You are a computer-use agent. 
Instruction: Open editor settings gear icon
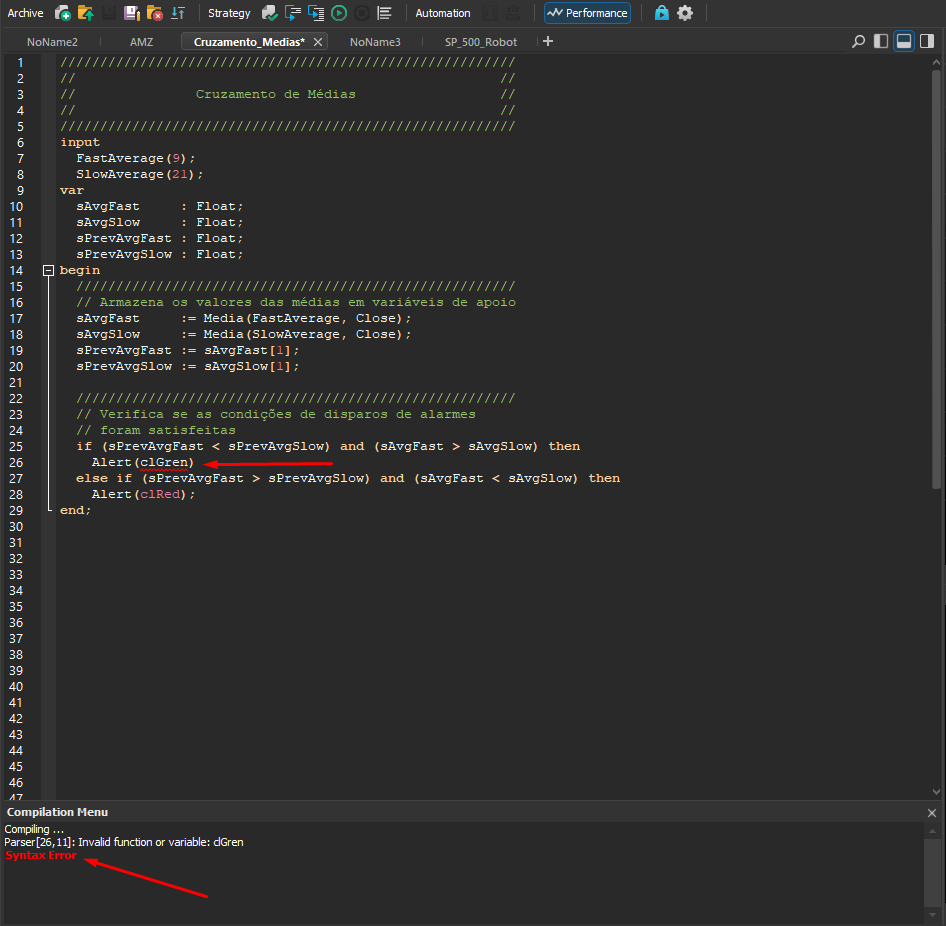(685, 13)
